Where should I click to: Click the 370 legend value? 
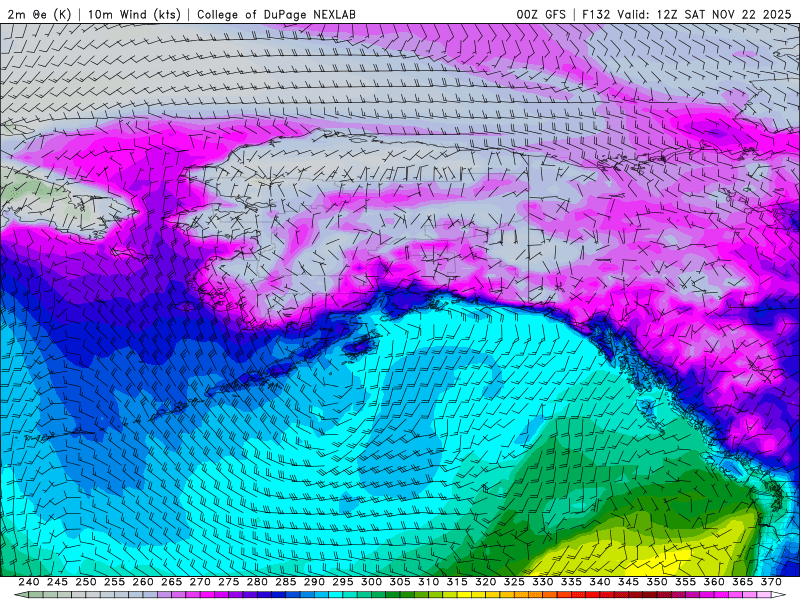pos(771,582)
